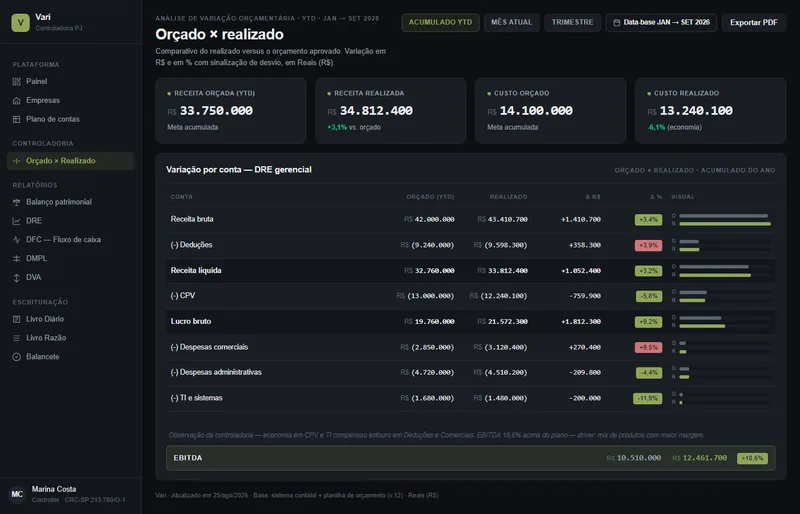Click the Receita líquida visual bar
800x514 pixels.
point(721,271)
